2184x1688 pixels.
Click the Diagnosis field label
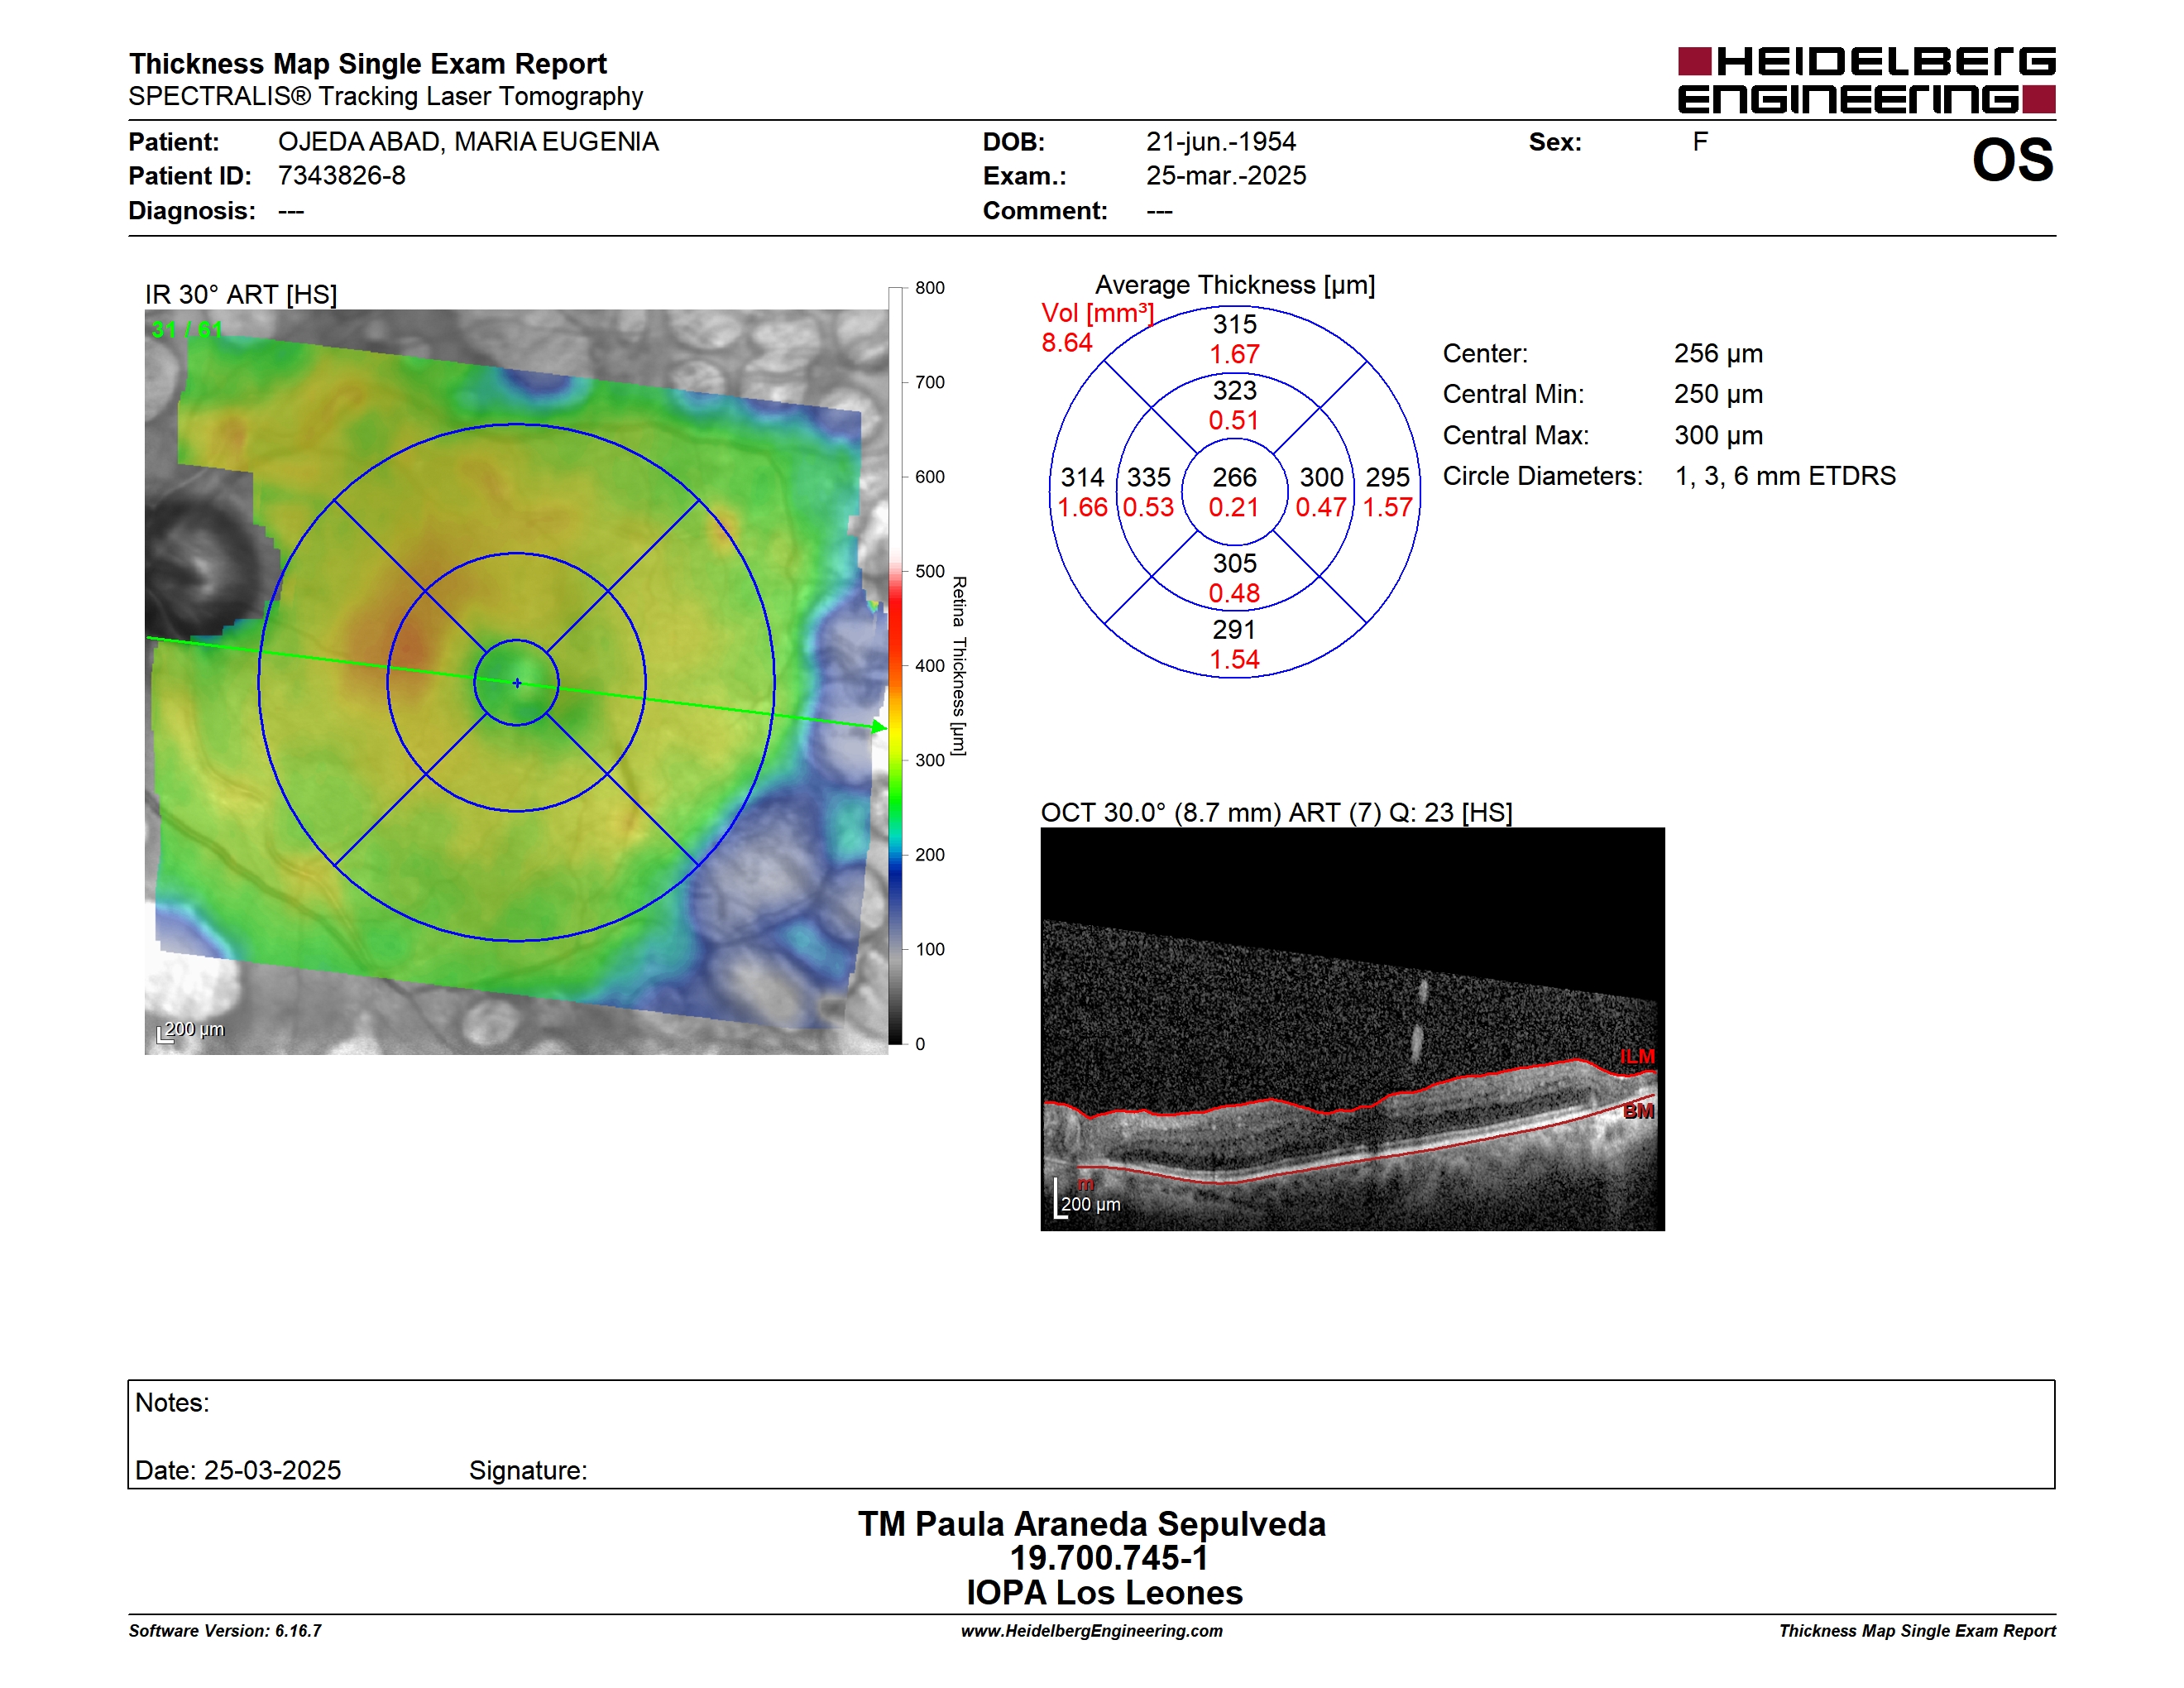(191, 211)
